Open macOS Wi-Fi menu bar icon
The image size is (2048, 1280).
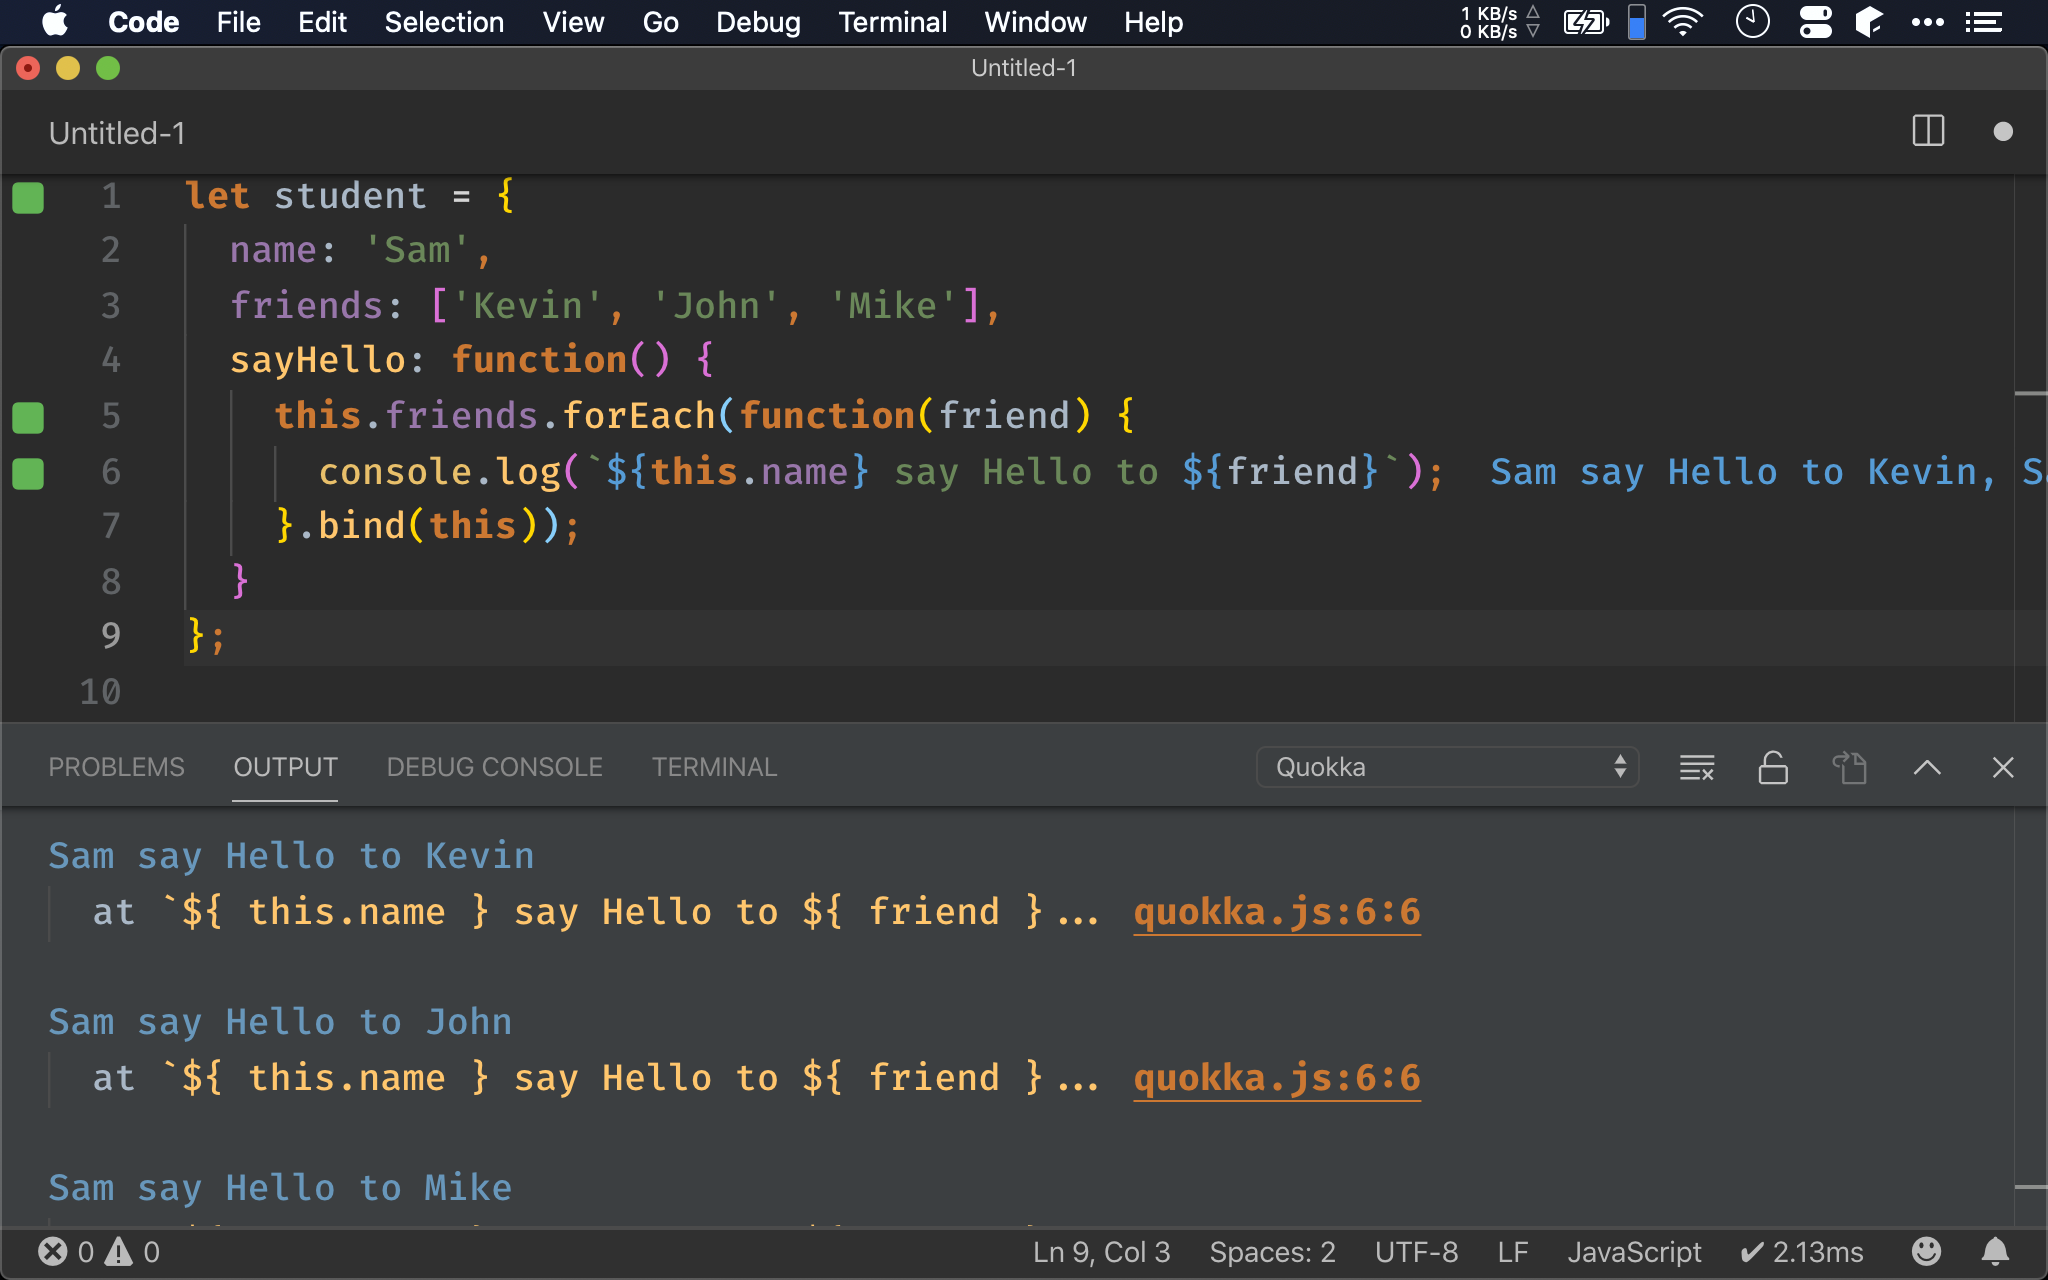(x=1683, y=22)
